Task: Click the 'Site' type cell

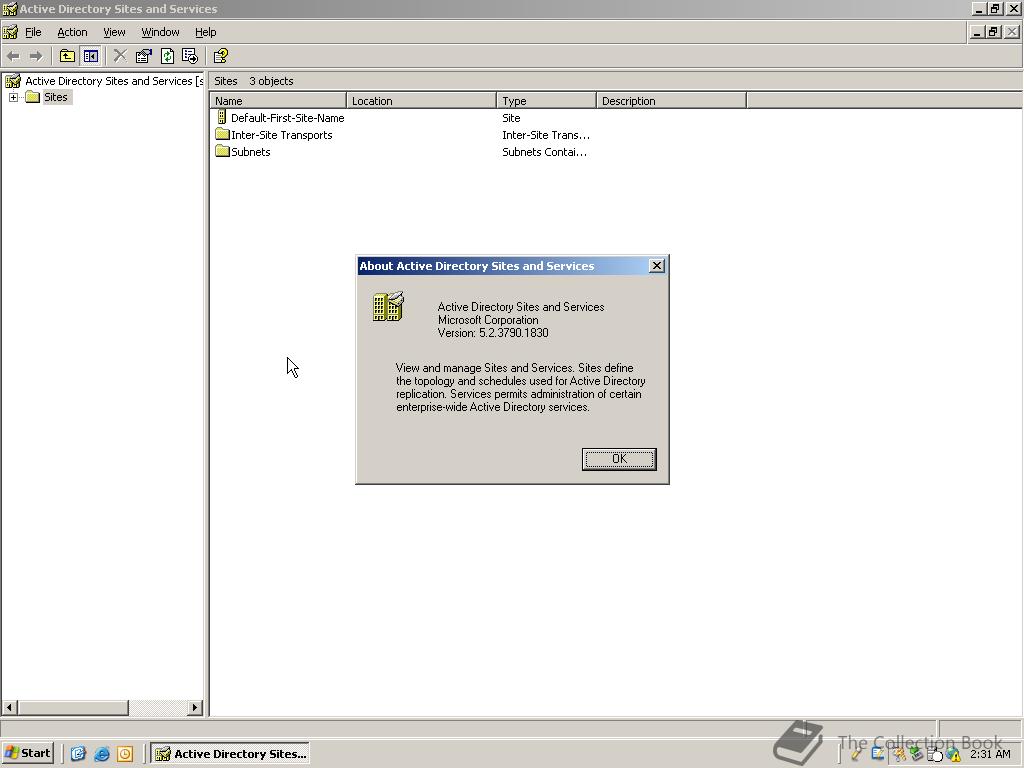Action: 511,118
